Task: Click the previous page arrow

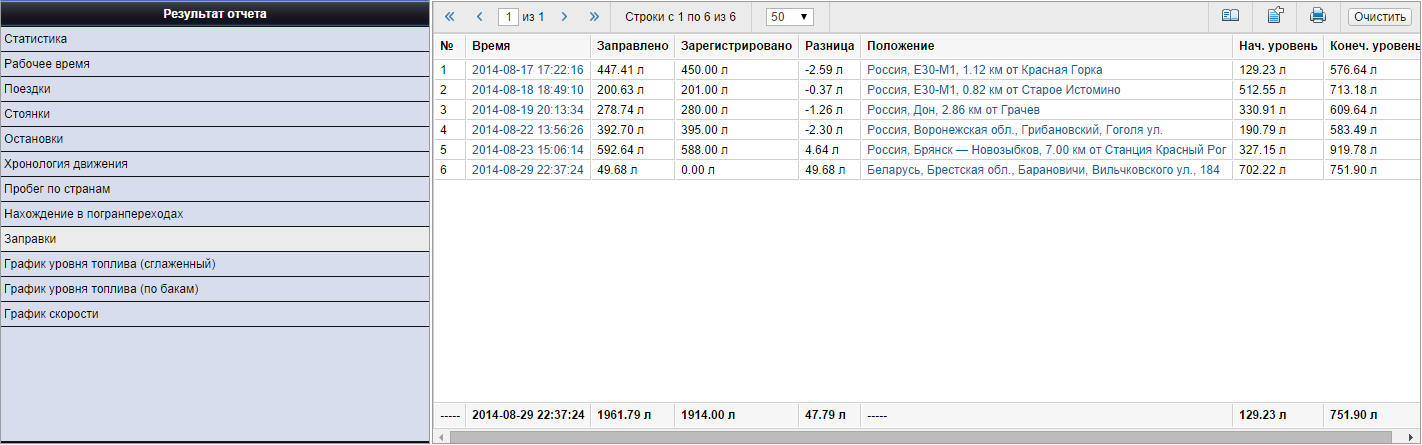Action: (479, 17)
